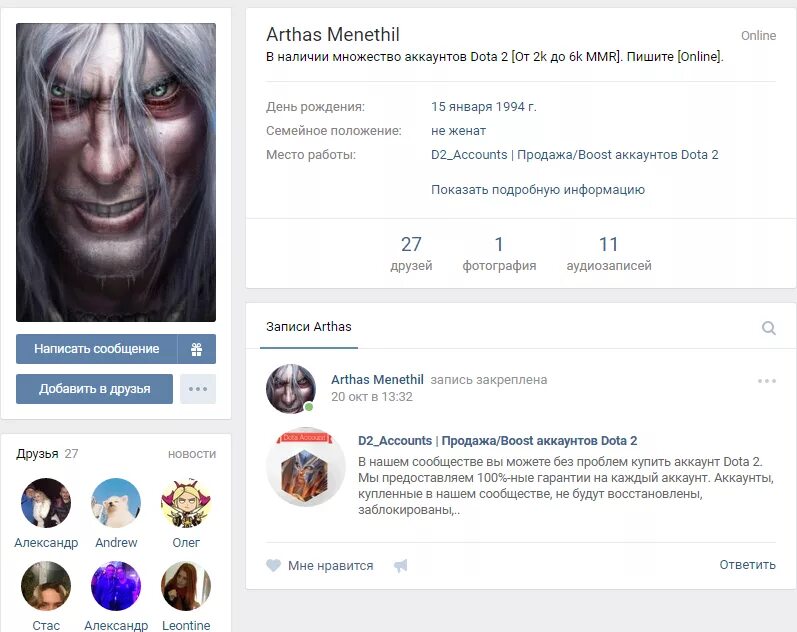Open first Александр friend avatar
This screenshot has width=797, height=632.
(46, 503)
